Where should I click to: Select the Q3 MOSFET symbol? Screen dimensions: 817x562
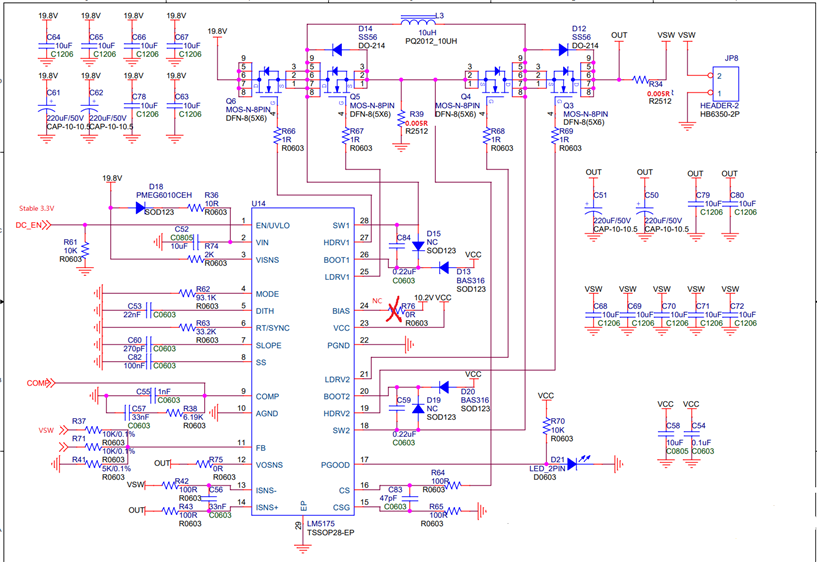coord(565,80)
